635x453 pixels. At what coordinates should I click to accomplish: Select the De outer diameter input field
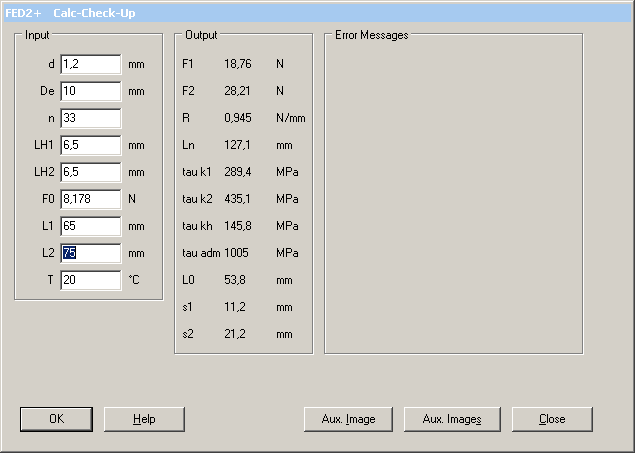click(x=90, y=91)
